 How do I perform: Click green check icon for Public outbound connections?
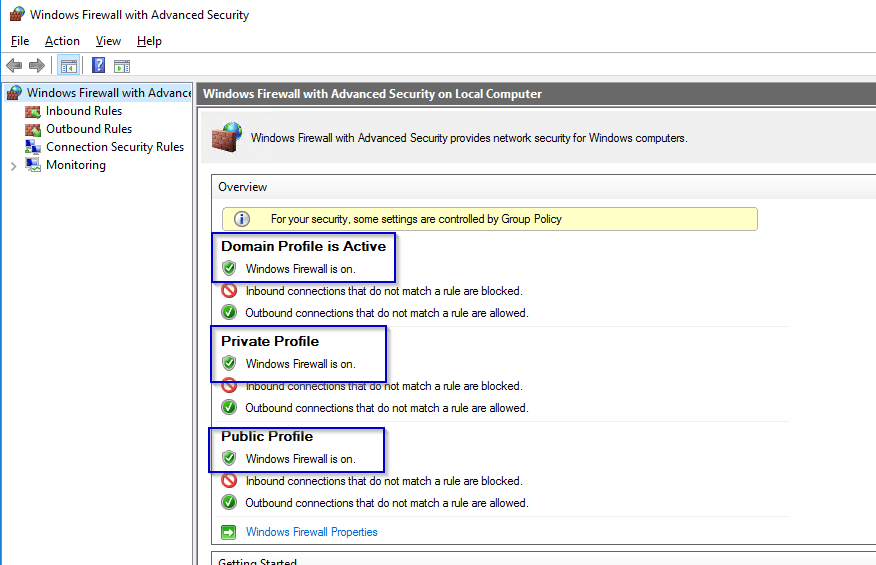tap(229, 502)
